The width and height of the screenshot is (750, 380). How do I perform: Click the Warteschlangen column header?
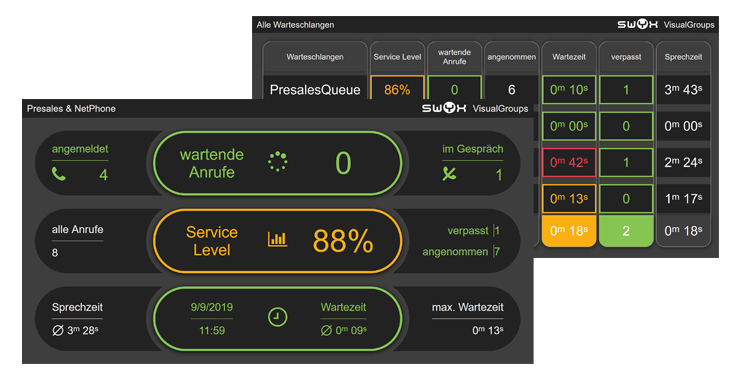coord(315,57)
